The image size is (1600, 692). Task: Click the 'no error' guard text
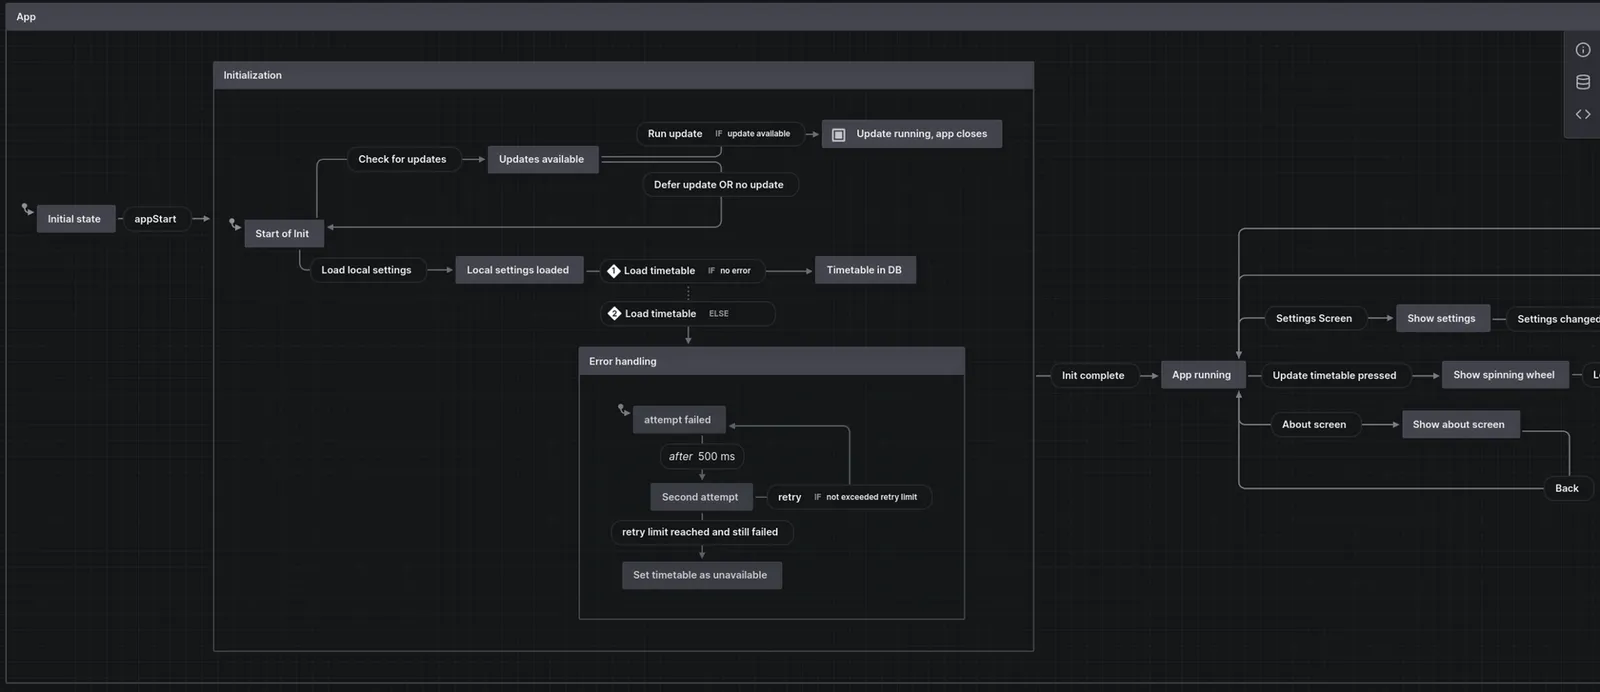(735, 271)
